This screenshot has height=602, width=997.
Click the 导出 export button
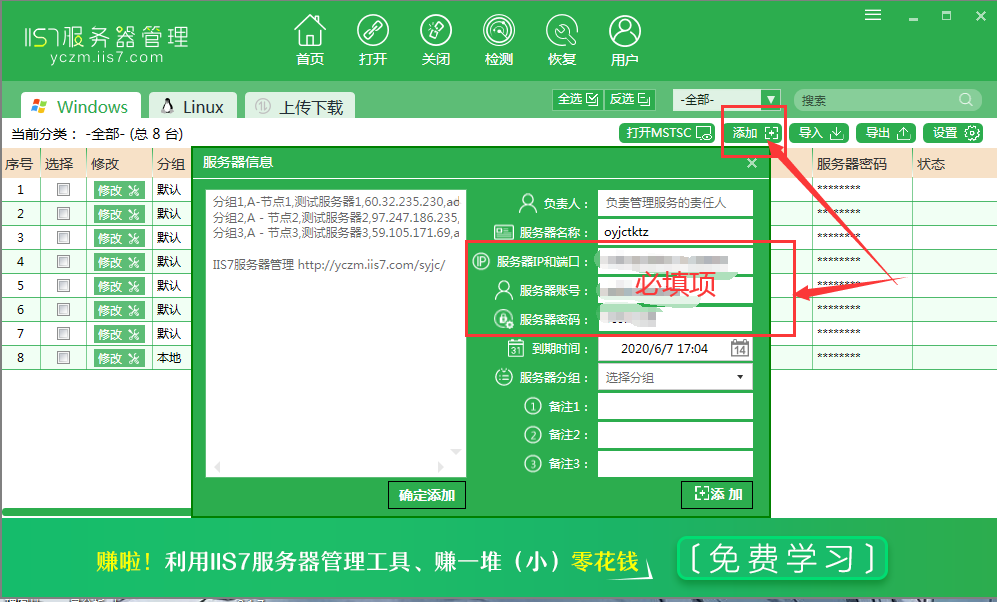886,133
